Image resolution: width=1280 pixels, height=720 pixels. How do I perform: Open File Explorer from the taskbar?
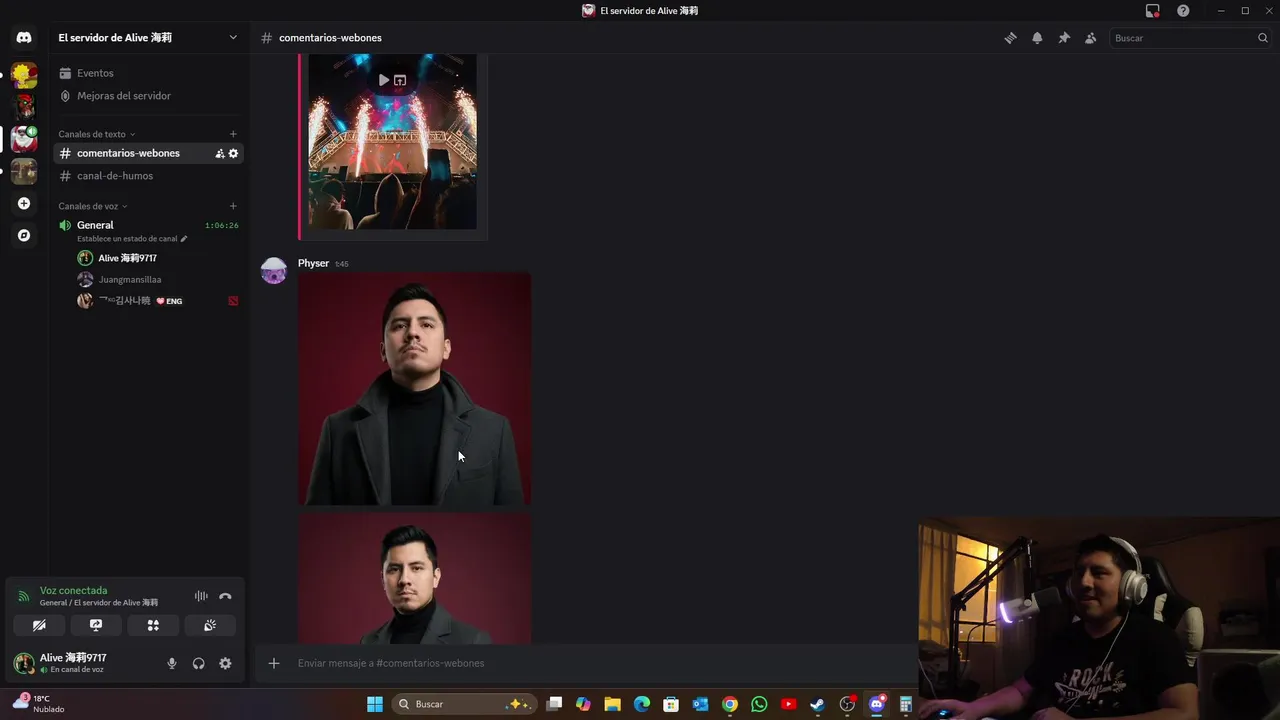click(x=612, y=704)
